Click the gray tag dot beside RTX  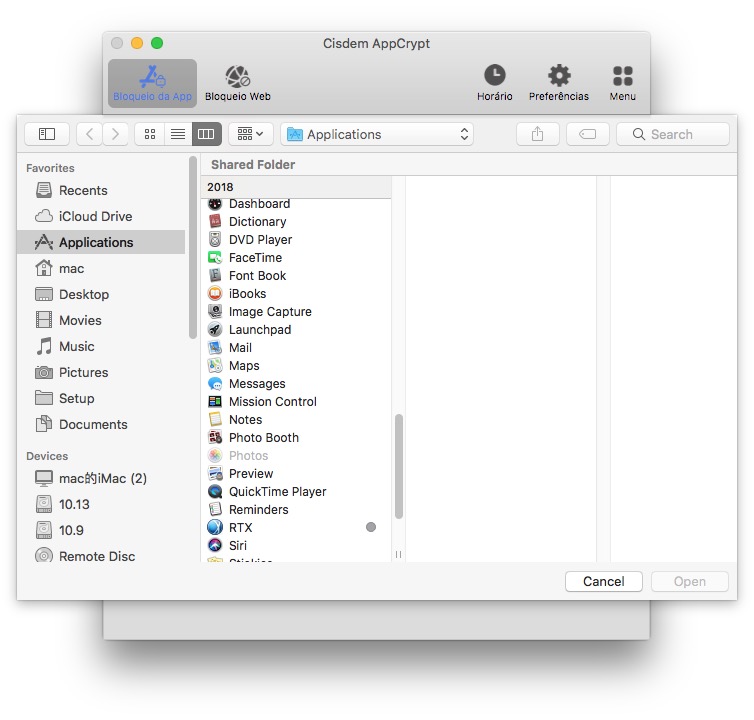pyautogui.click(x=371, y=527)
